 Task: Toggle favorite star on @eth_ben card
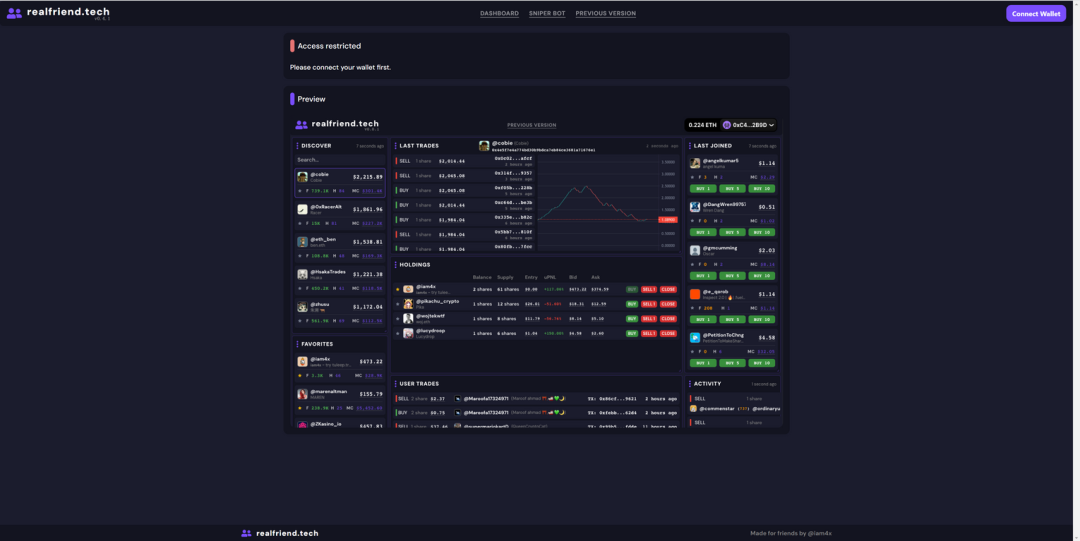pyautogui.click(x=300, y=256)
